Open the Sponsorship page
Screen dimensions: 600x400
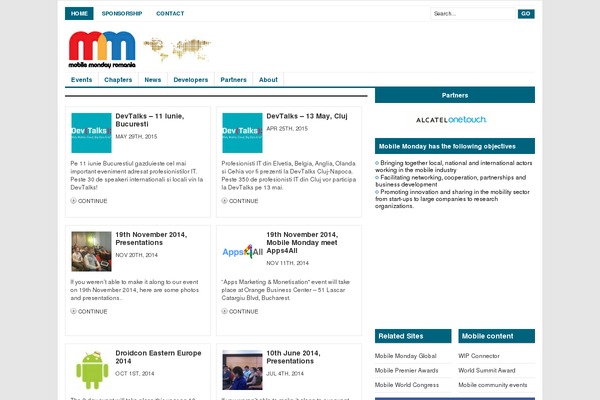(122, 13)
